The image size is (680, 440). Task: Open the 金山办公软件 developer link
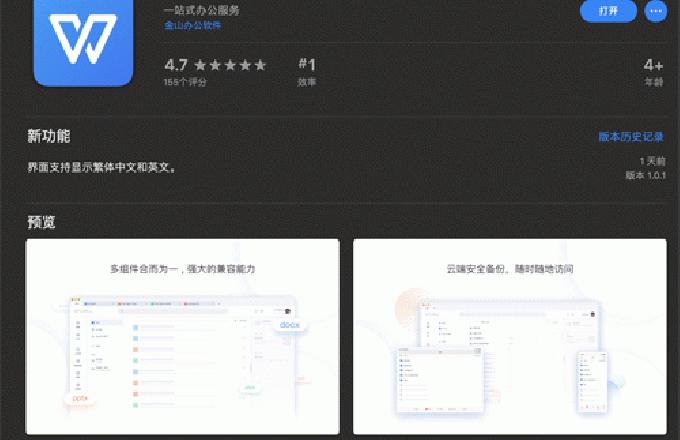195,25
